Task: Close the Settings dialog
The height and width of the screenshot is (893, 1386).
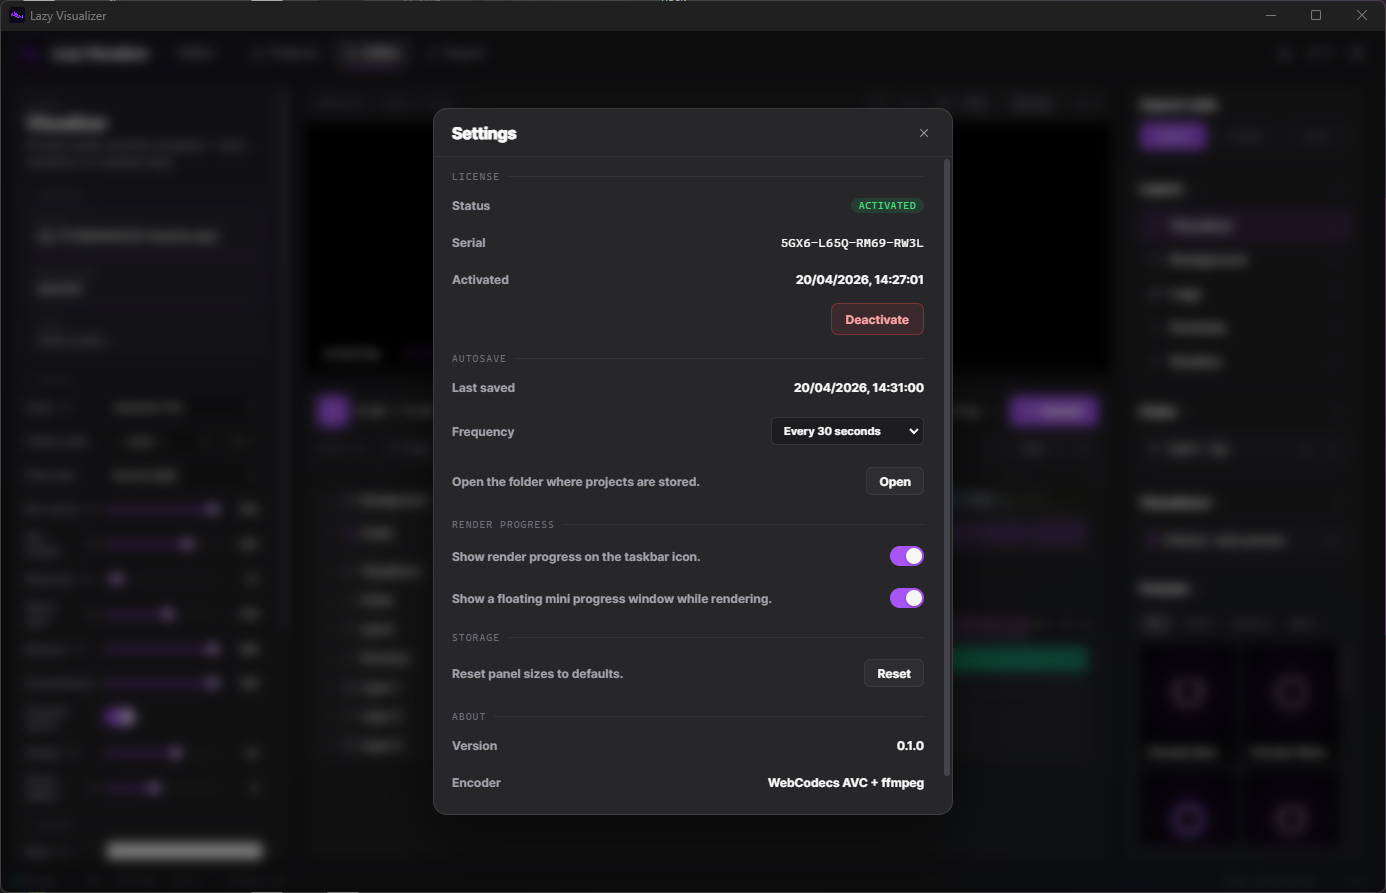Action: click(923, 132)
